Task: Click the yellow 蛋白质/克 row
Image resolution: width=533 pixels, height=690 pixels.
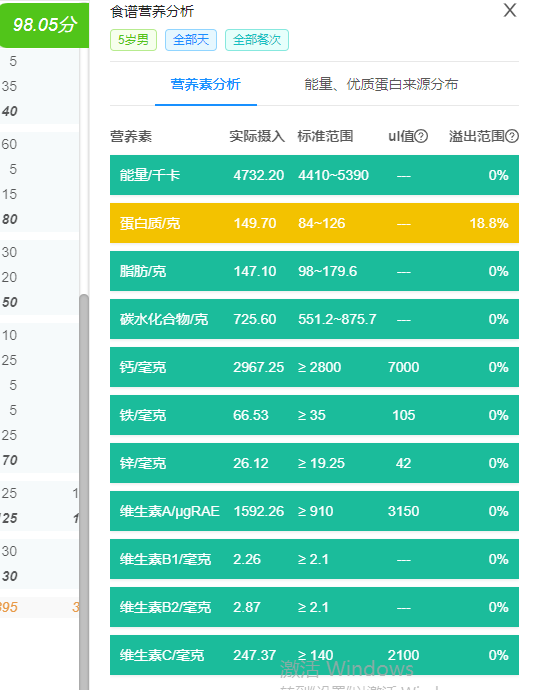Action: [314, 223]
